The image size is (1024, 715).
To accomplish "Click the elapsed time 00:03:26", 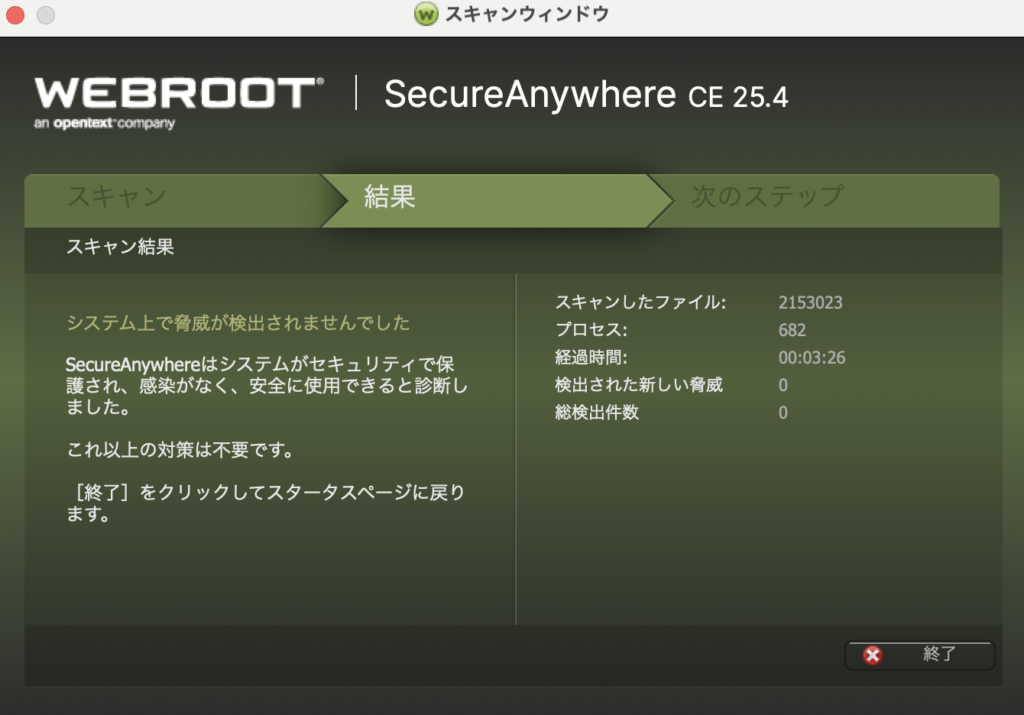I will click(811, 357).
